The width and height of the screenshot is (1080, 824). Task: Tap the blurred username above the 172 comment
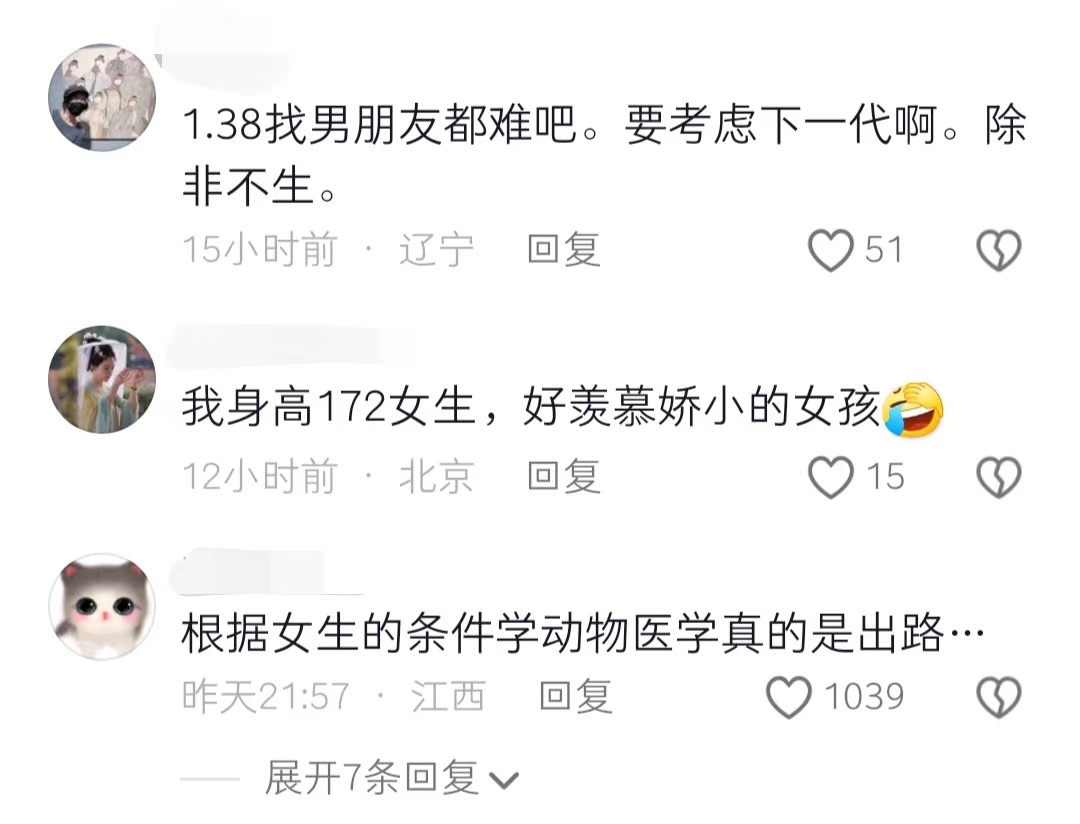[289, 344]
